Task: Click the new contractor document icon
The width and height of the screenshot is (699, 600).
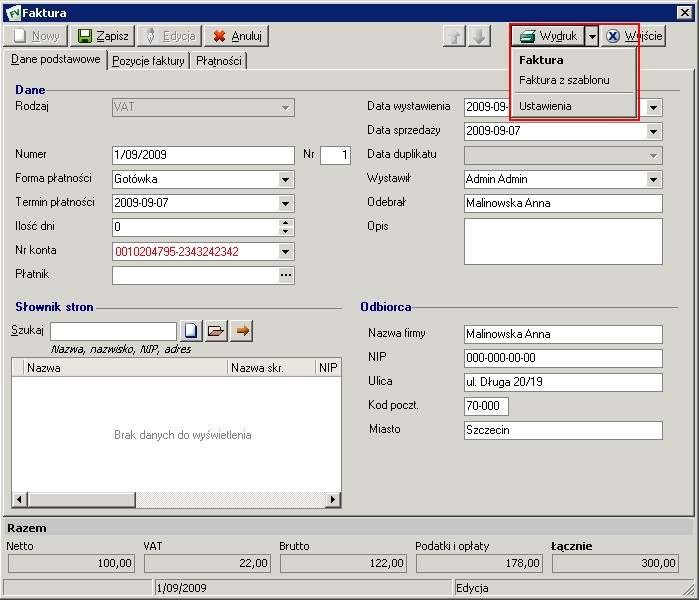Action: (x=191, y=330)
